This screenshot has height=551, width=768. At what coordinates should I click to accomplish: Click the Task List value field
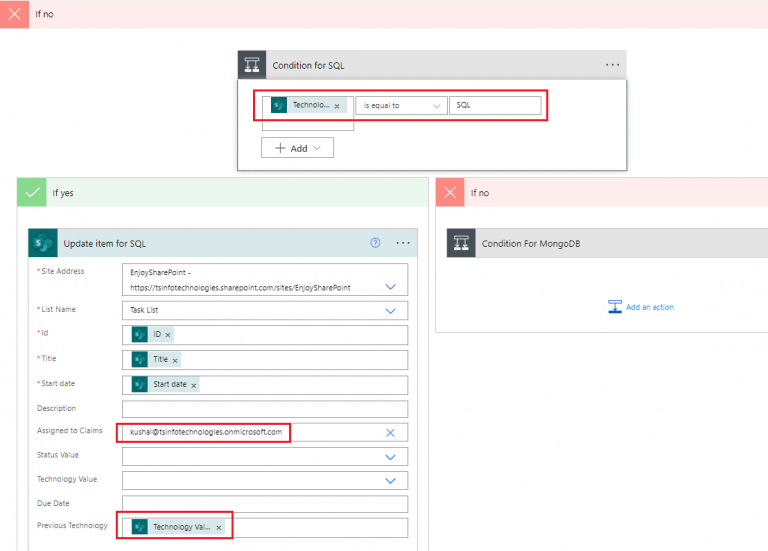[265, 311]
